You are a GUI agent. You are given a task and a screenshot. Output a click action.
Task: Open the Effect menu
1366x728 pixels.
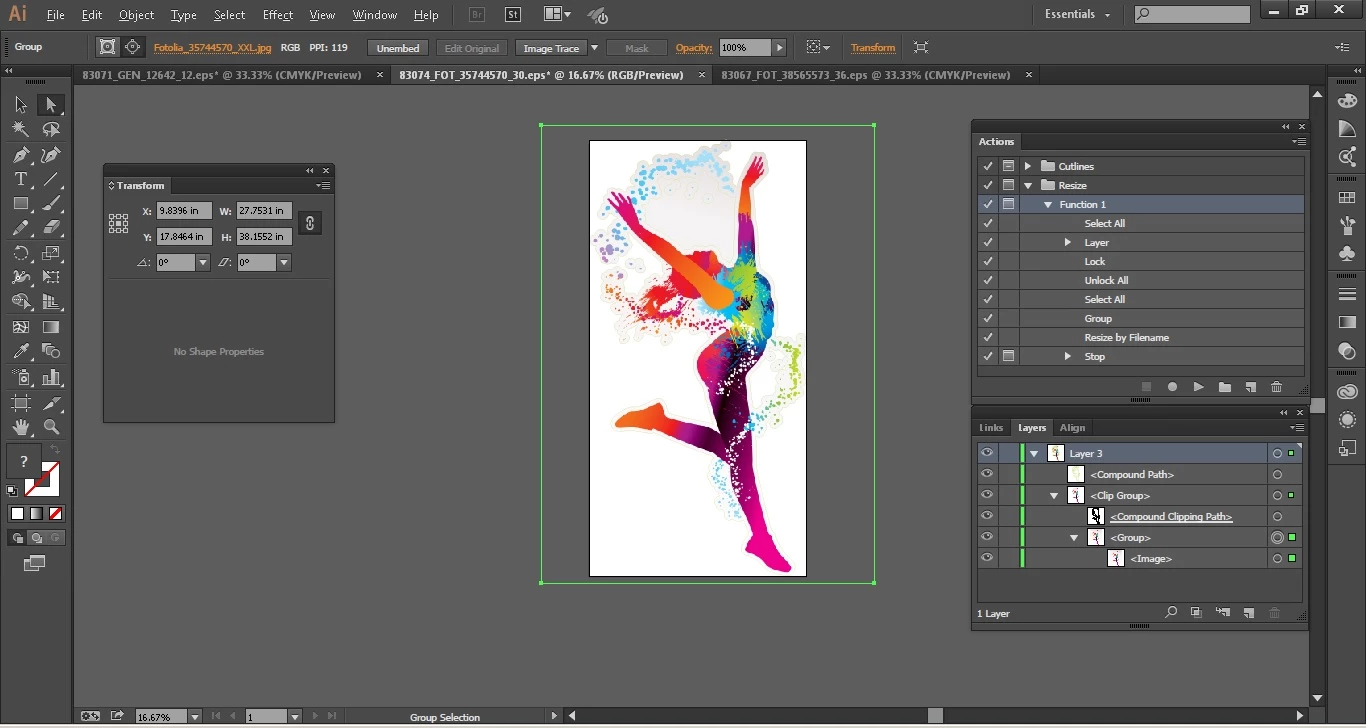pos(278,15)
